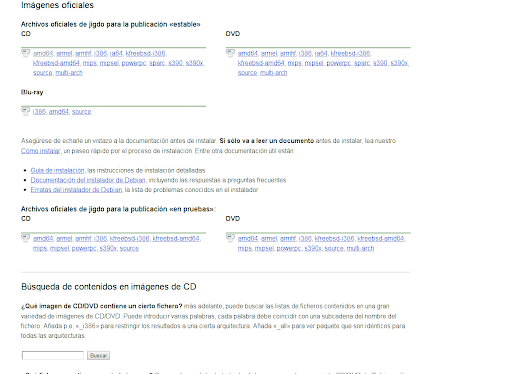
Task: Open the amd64 link in stable CD list
Action: point(43,53)
